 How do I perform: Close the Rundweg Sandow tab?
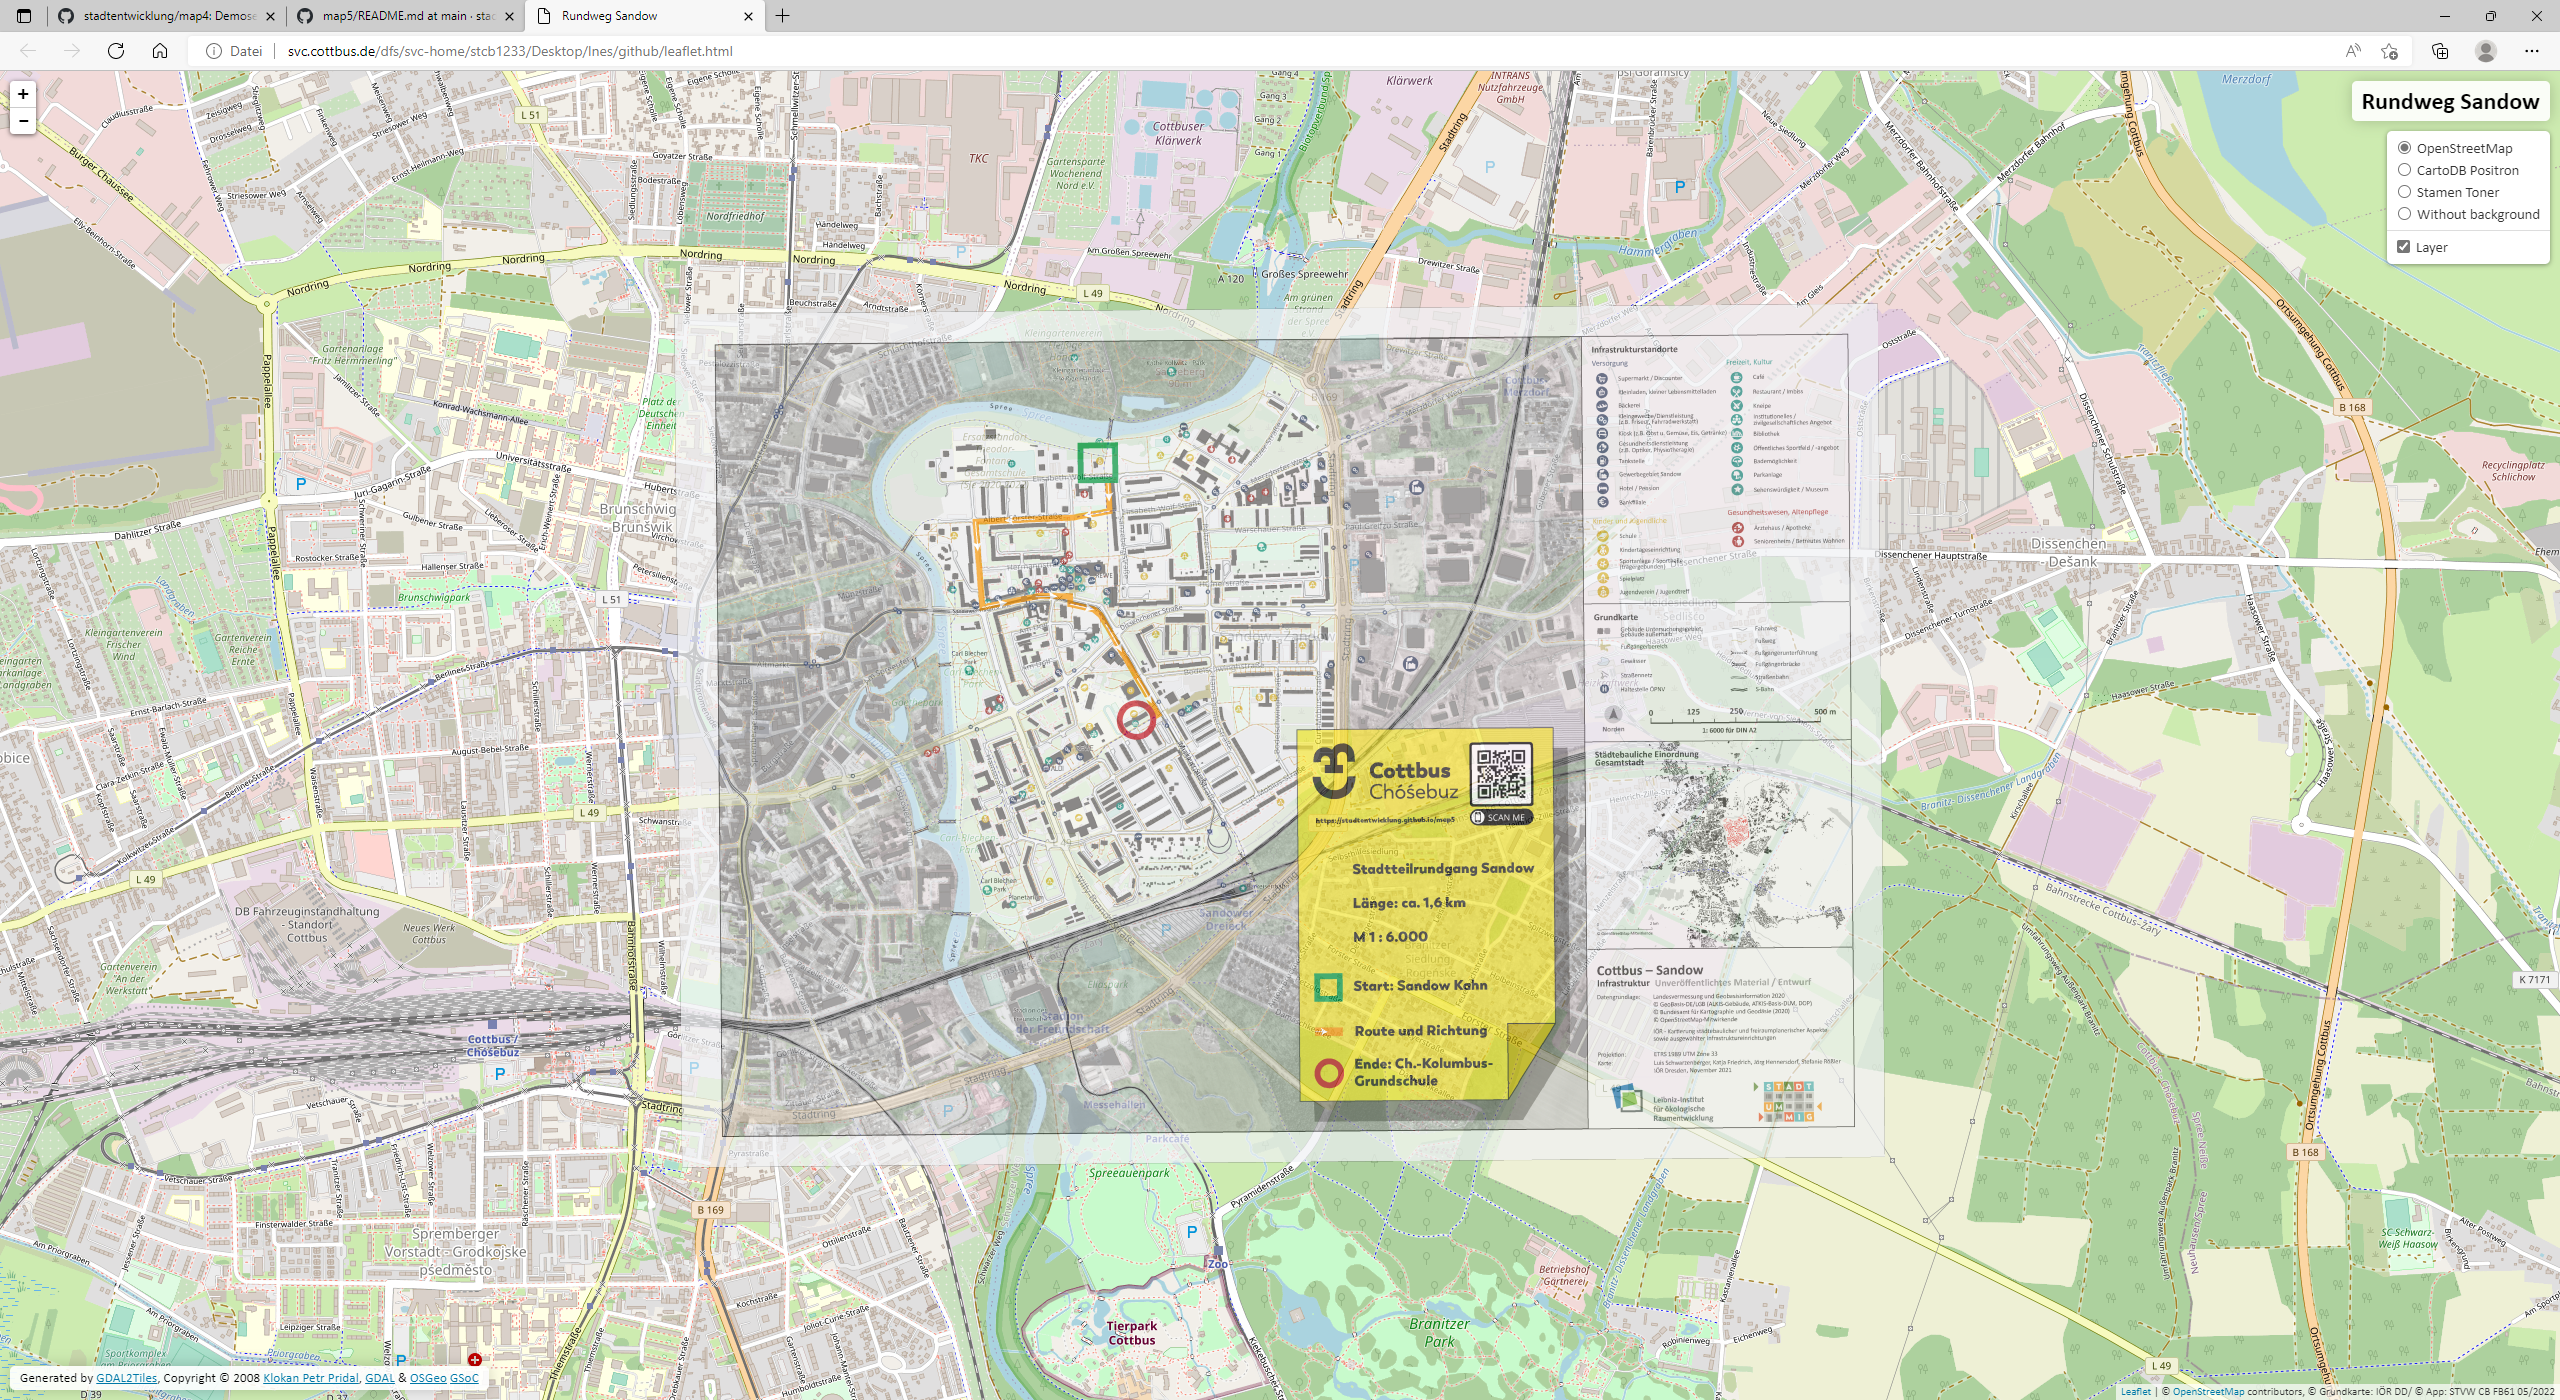748,16
